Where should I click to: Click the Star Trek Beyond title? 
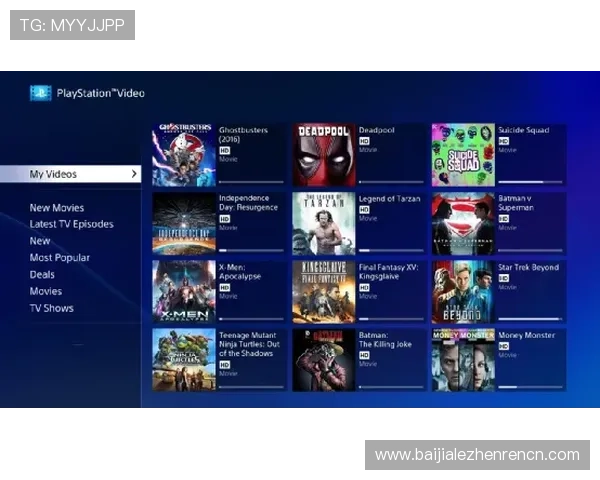click(x=528, y=267)
